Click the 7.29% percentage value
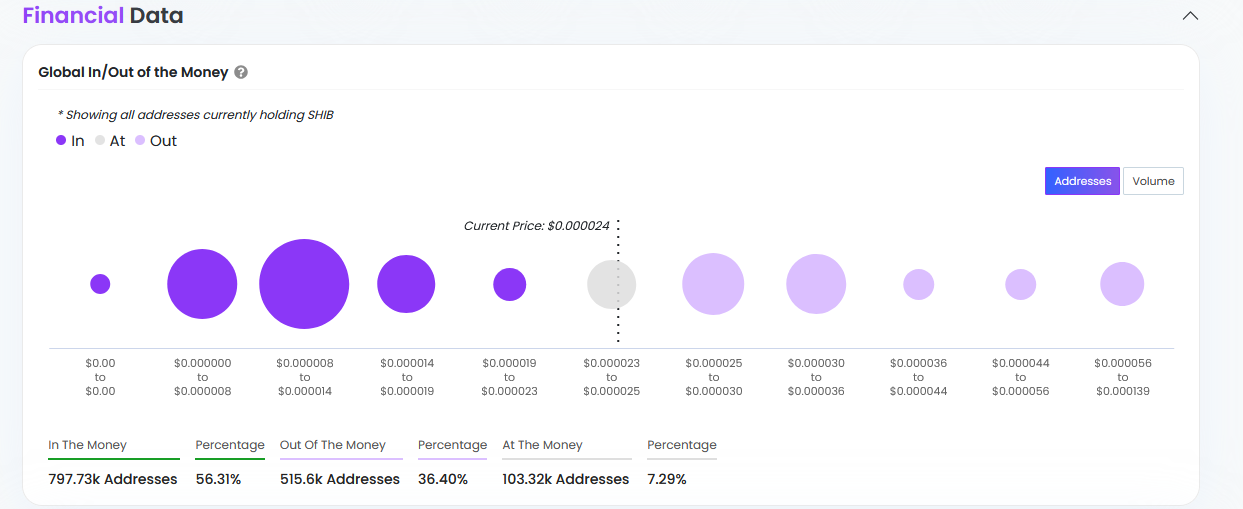 click(x=667, y=479)
